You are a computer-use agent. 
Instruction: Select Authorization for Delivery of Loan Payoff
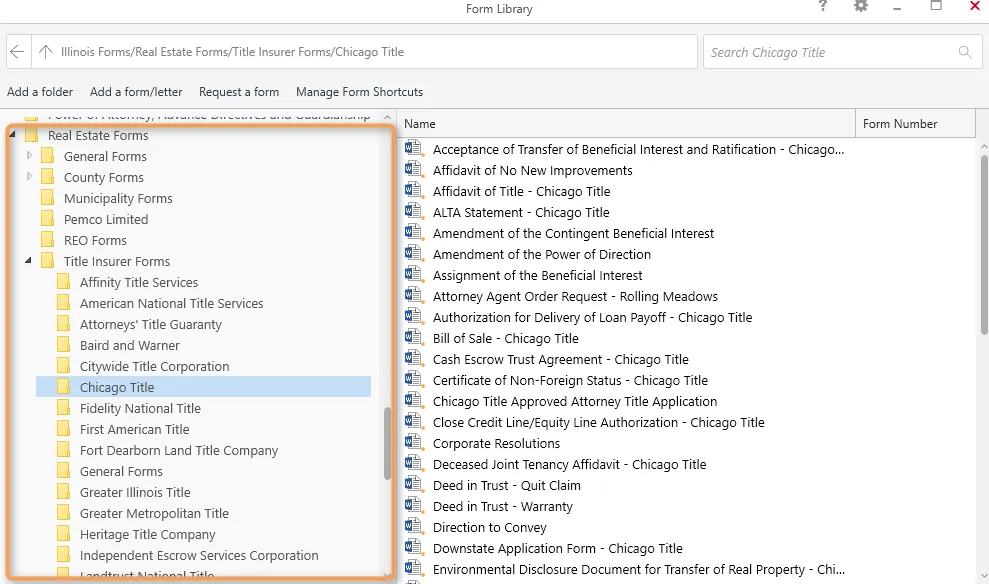click(592, 317)
